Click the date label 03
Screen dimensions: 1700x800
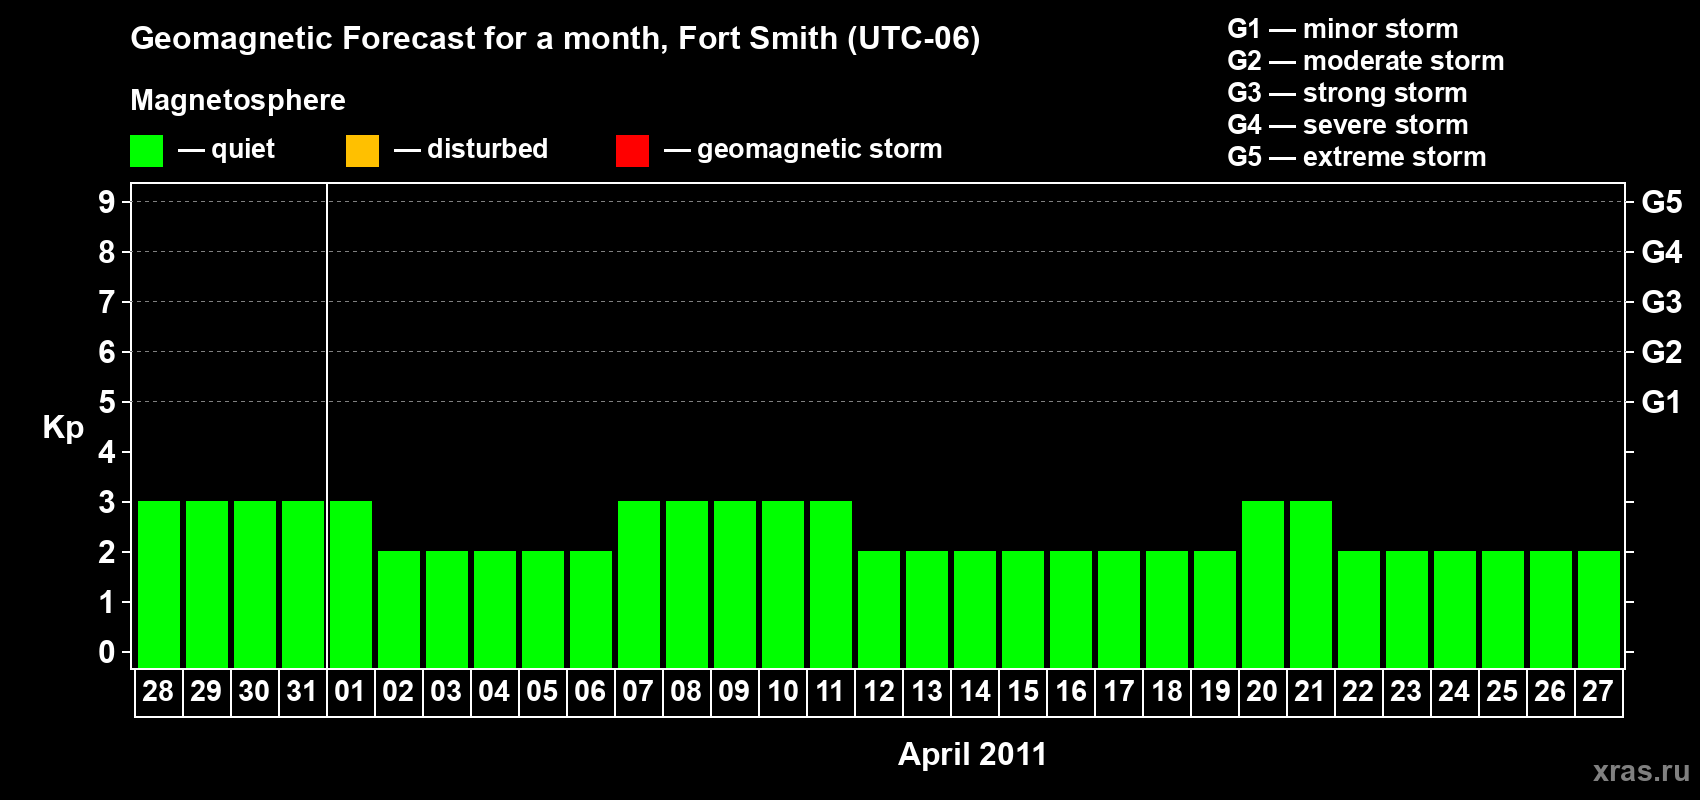pyautogui.click(x=446, y=692)
